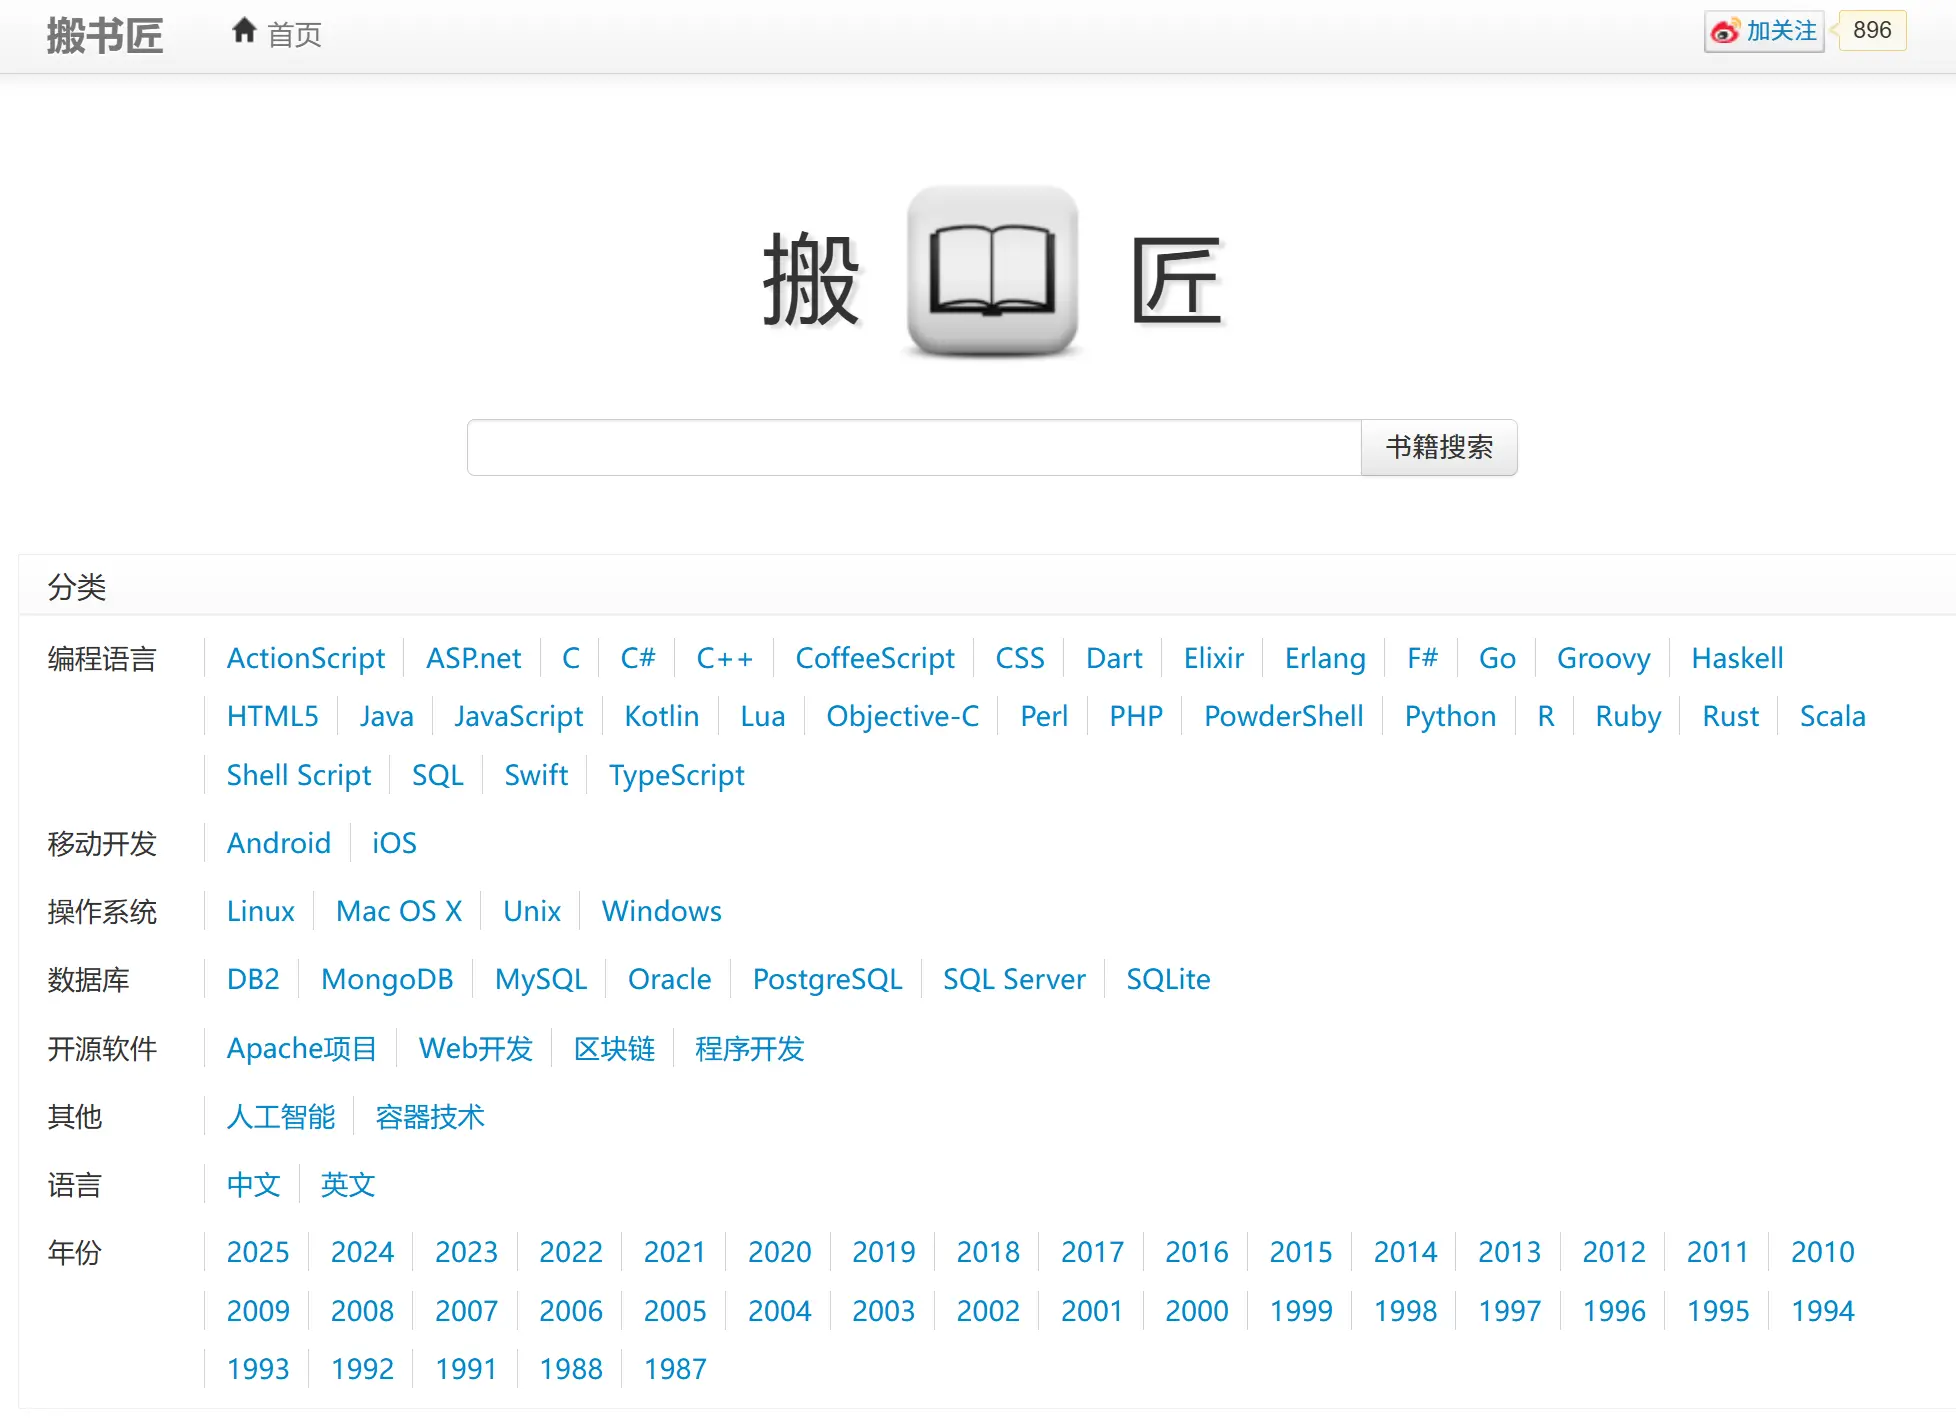Click the 书籍搜索 search button
The height and width of the screenshot is (1422, 1956).
point(1437,448)
